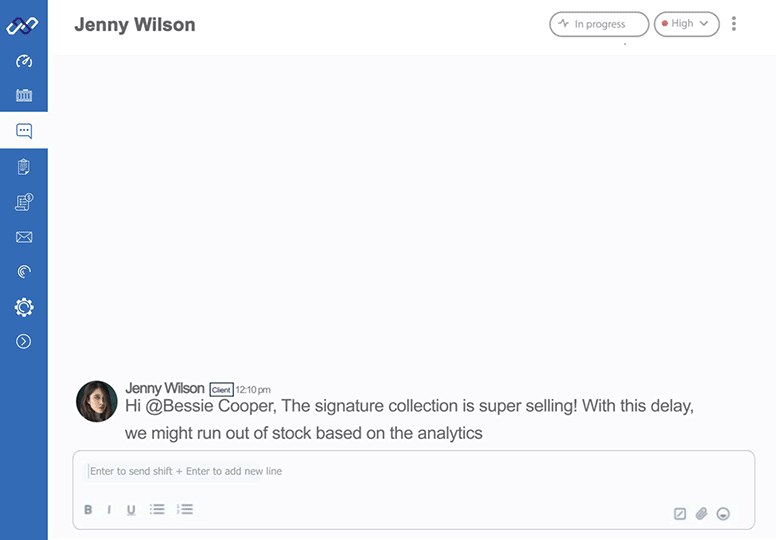Viewport: 776px width, 540px height.
Task: Open the invoices icon with dollar sign
Action: coord(24,202)
